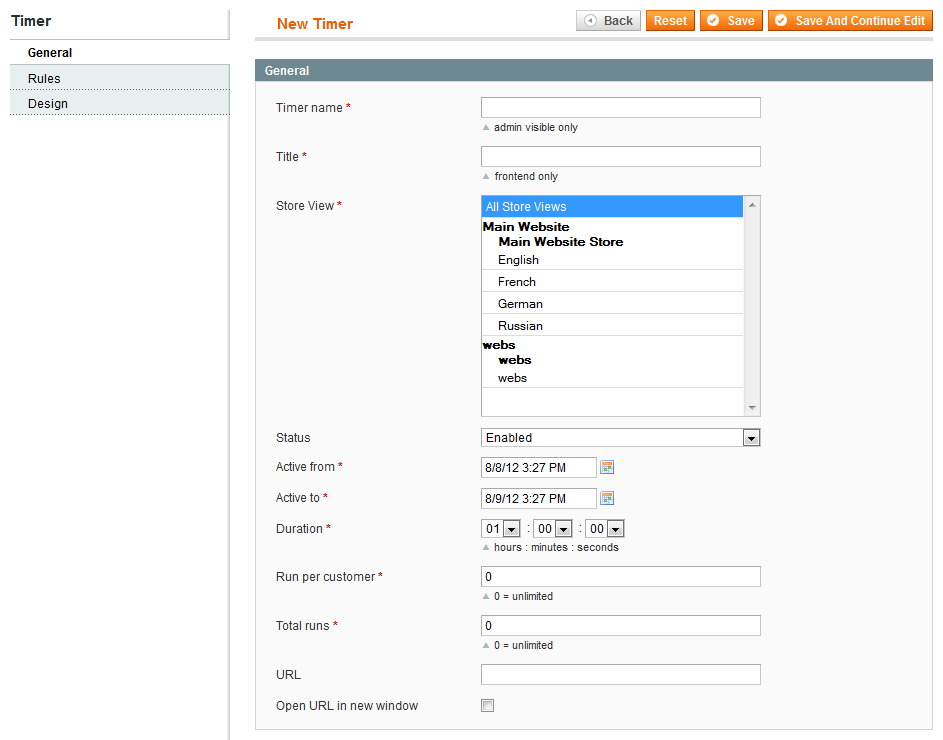Viewport: 943px width, 740px height.
Task: Toggle Open URL in new window checkbox
Action: click(487, 705)
